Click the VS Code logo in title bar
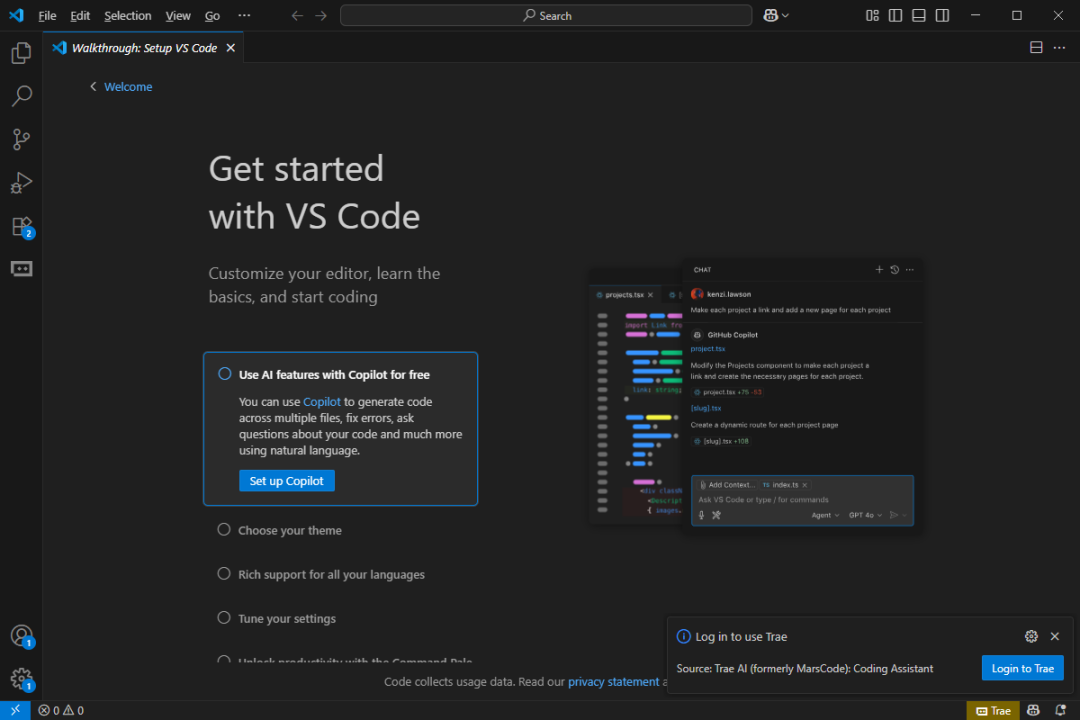 [x=16, y=15]
